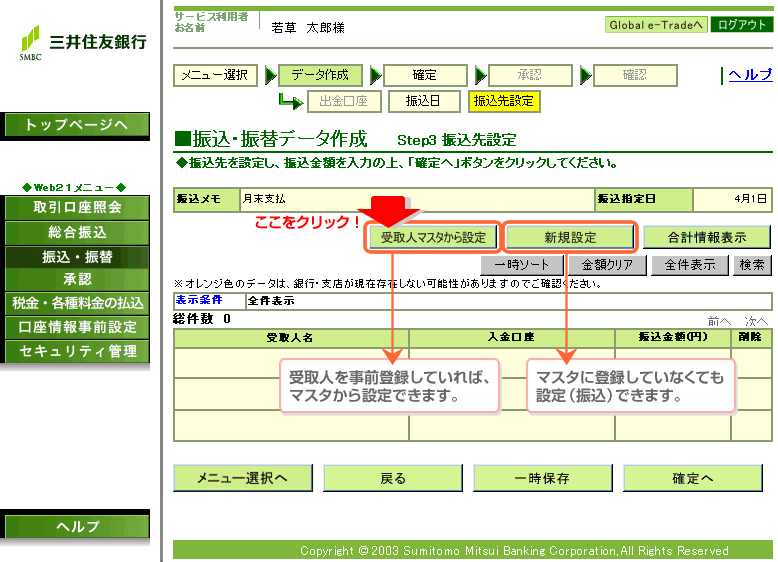
Task: Select 振込・振替 menu item
Action: point(77,257)
